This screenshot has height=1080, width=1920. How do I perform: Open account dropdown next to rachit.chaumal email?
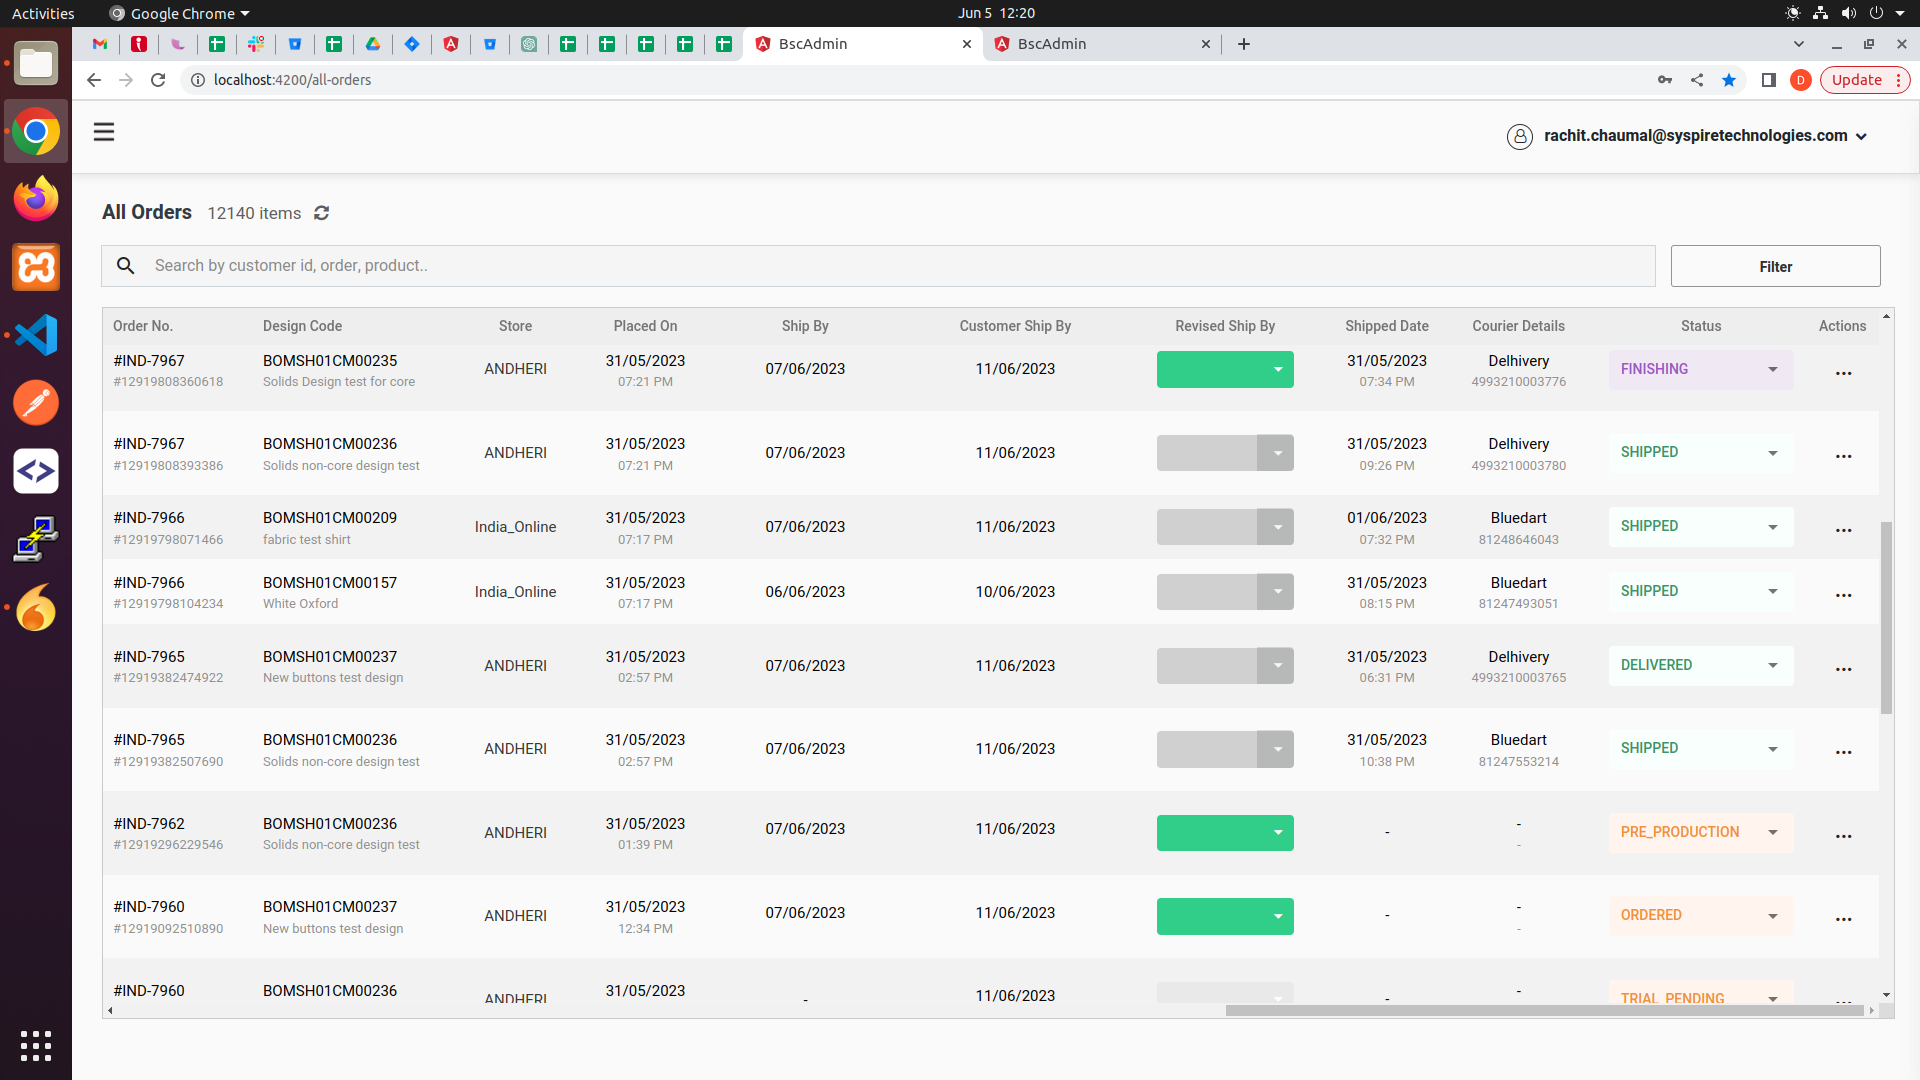point(1861,137)
